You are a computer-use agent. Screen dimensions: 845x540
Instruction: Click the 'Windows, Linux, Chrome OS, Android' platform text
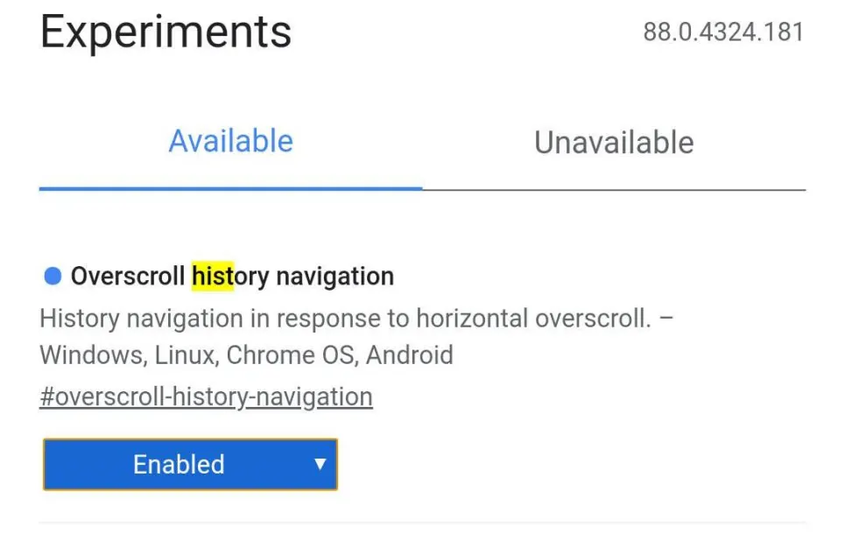pos(246,355)
